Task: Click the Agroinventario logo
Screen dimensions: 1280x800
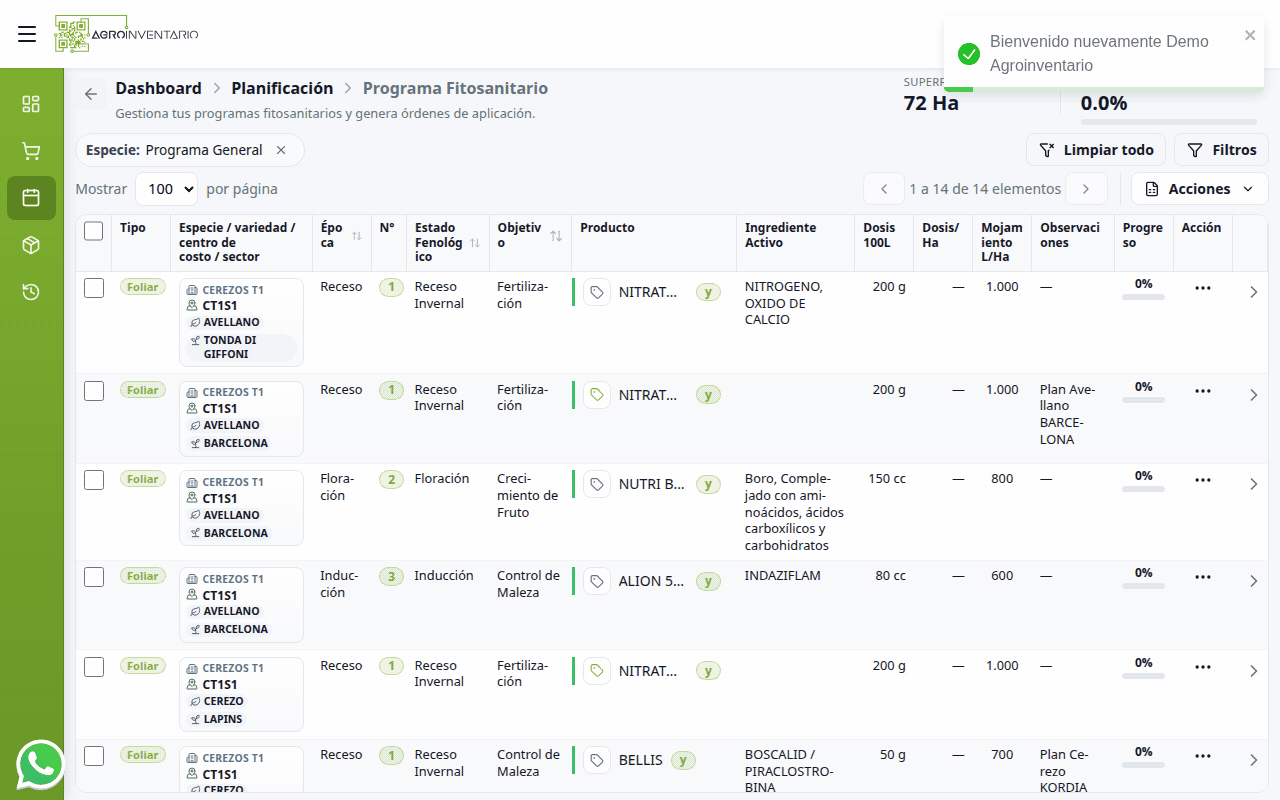Action: [126, 34]
